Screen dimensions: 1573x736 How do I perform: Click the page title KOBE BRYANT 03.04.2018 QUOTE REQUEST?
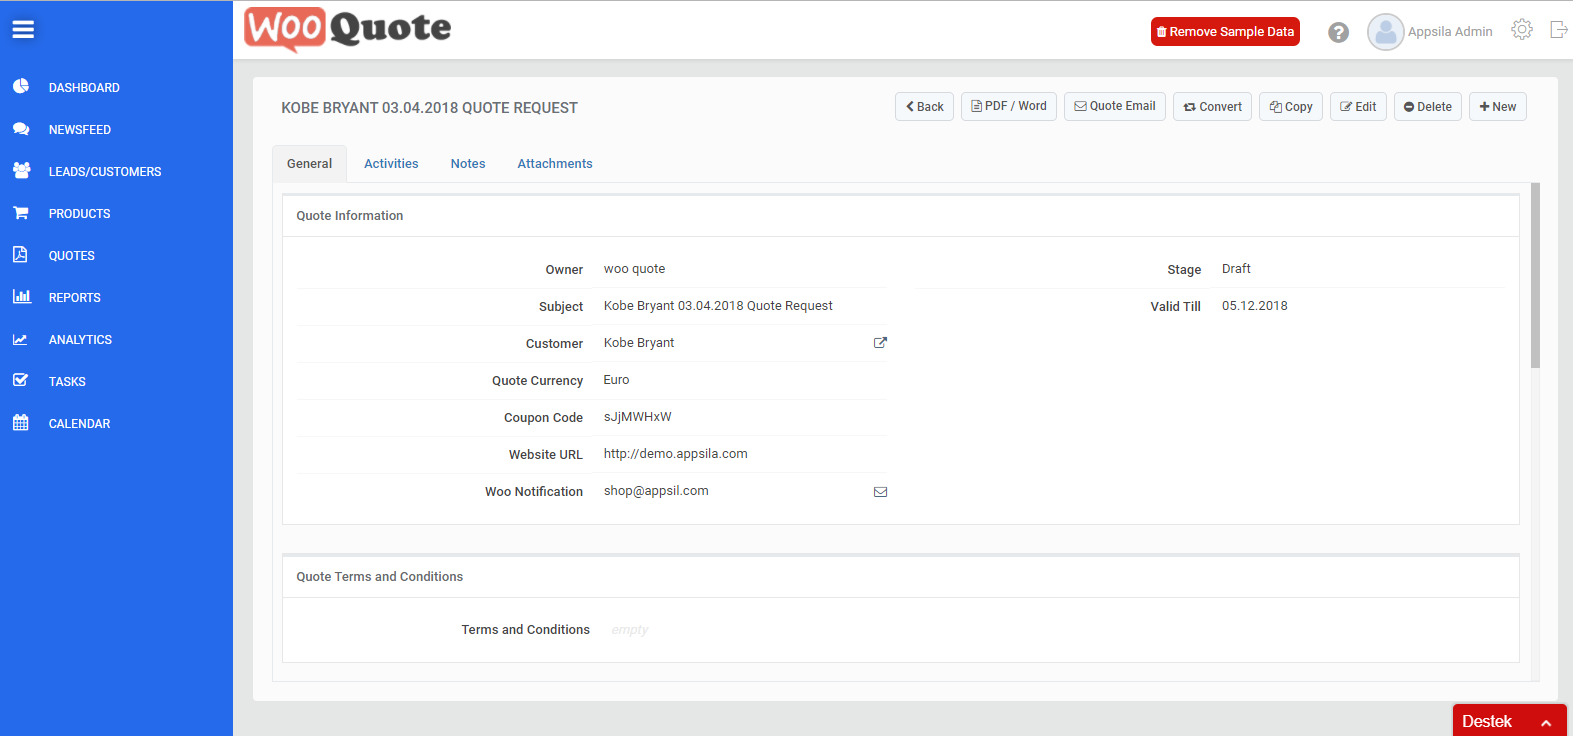429,108
